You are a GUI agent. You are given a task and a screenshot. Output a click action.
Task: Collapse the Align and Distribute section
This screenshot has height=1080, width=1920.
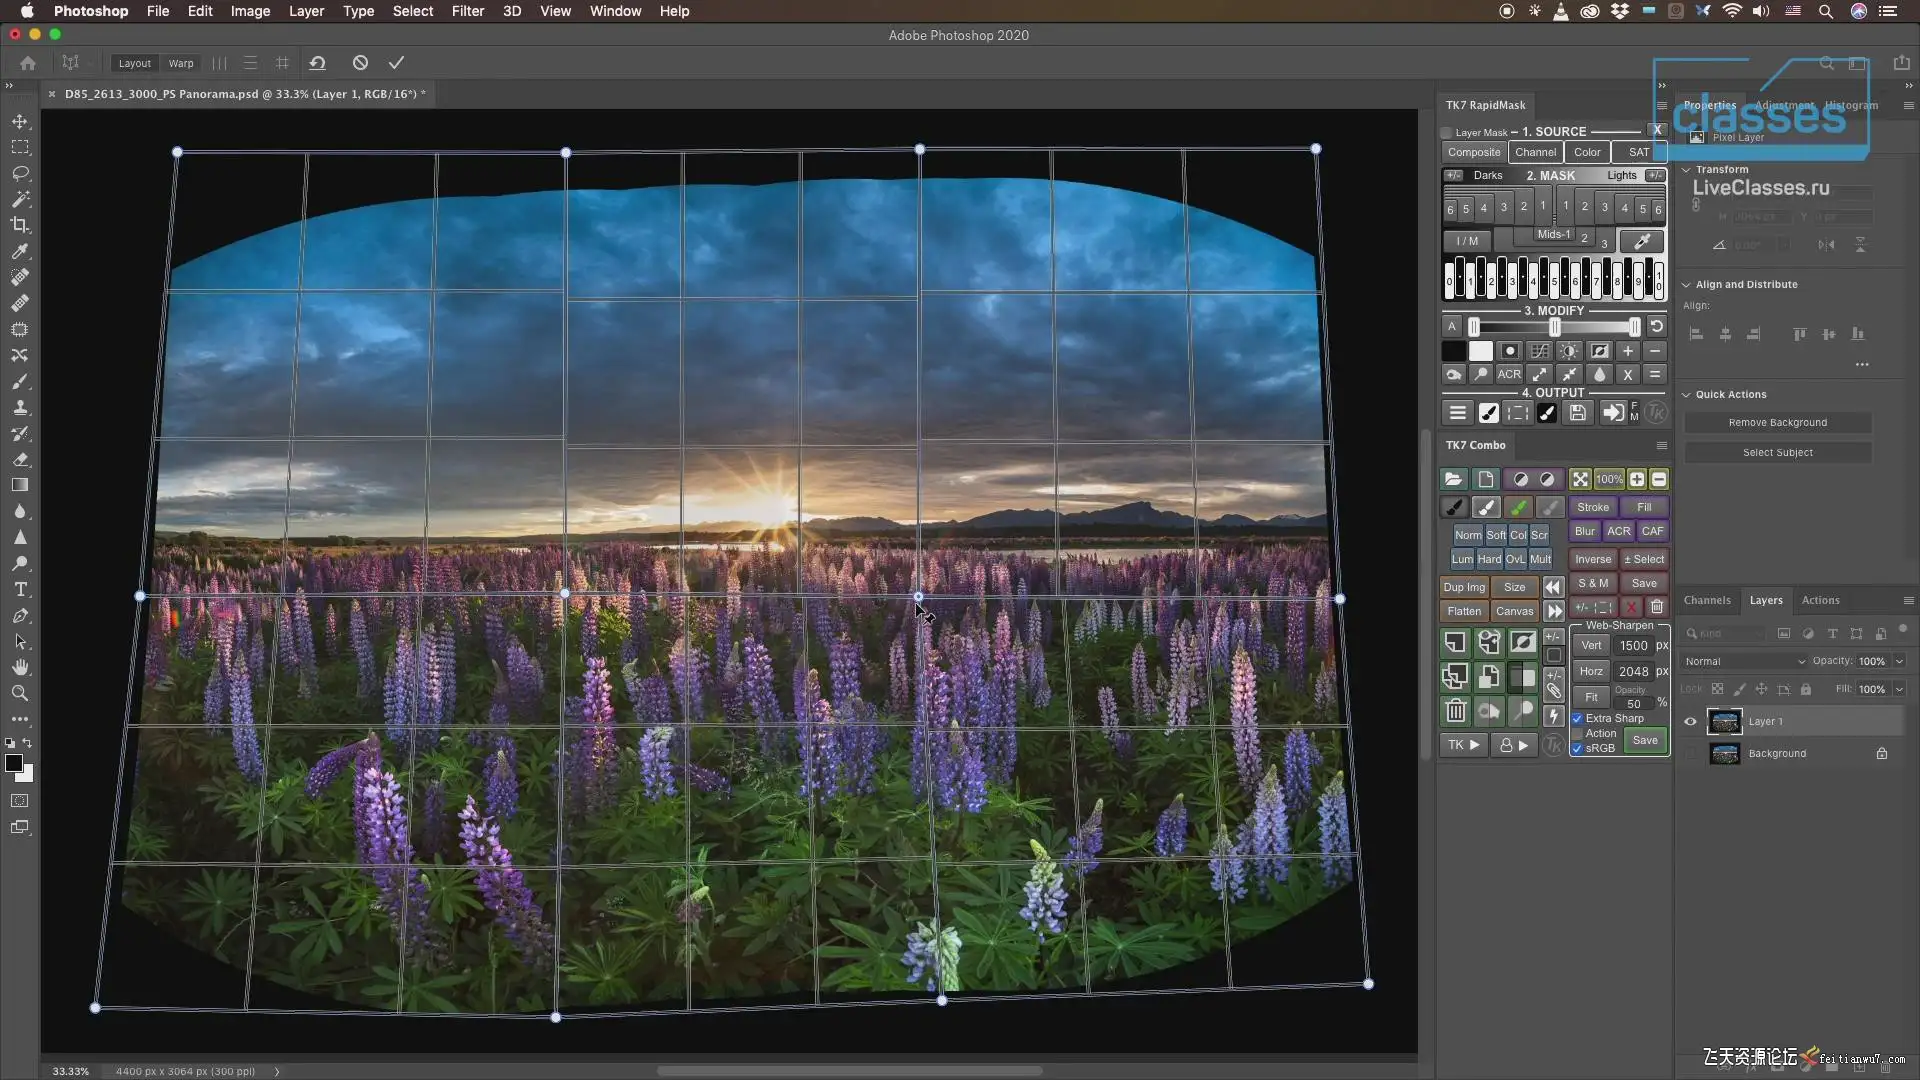tap(1686, 284)
